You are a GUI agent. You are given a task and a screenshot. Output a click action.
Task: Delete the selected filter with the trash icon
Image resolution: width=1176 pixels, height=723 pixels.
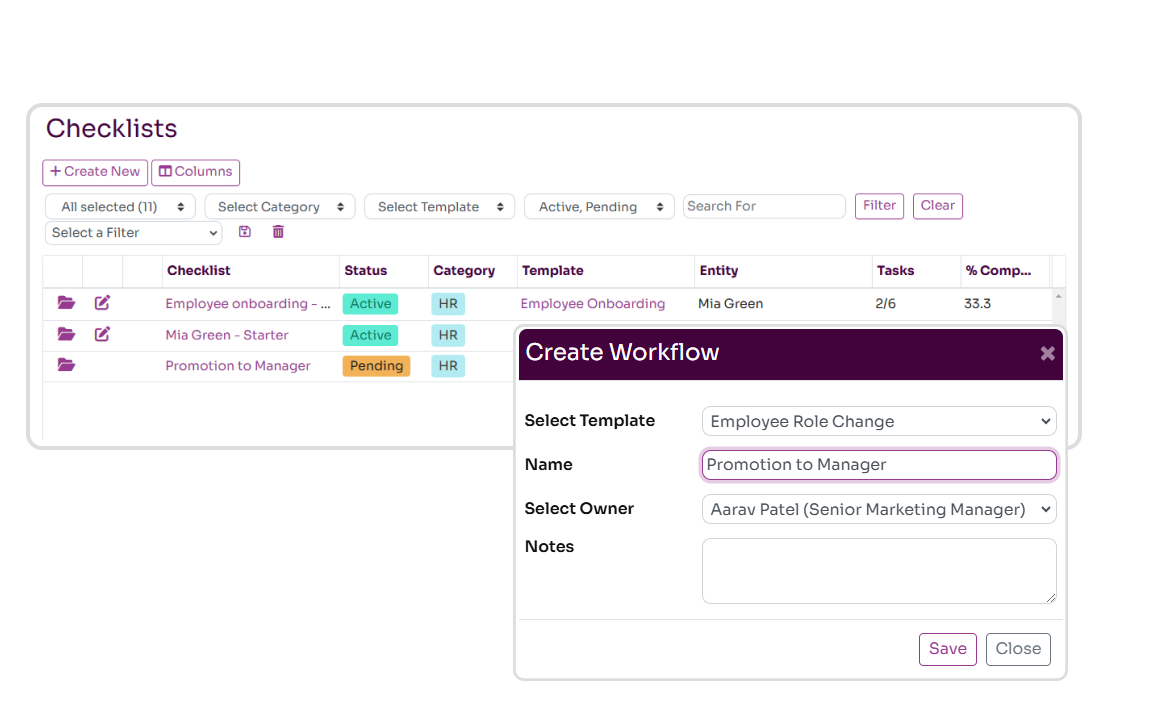point(278,231)
